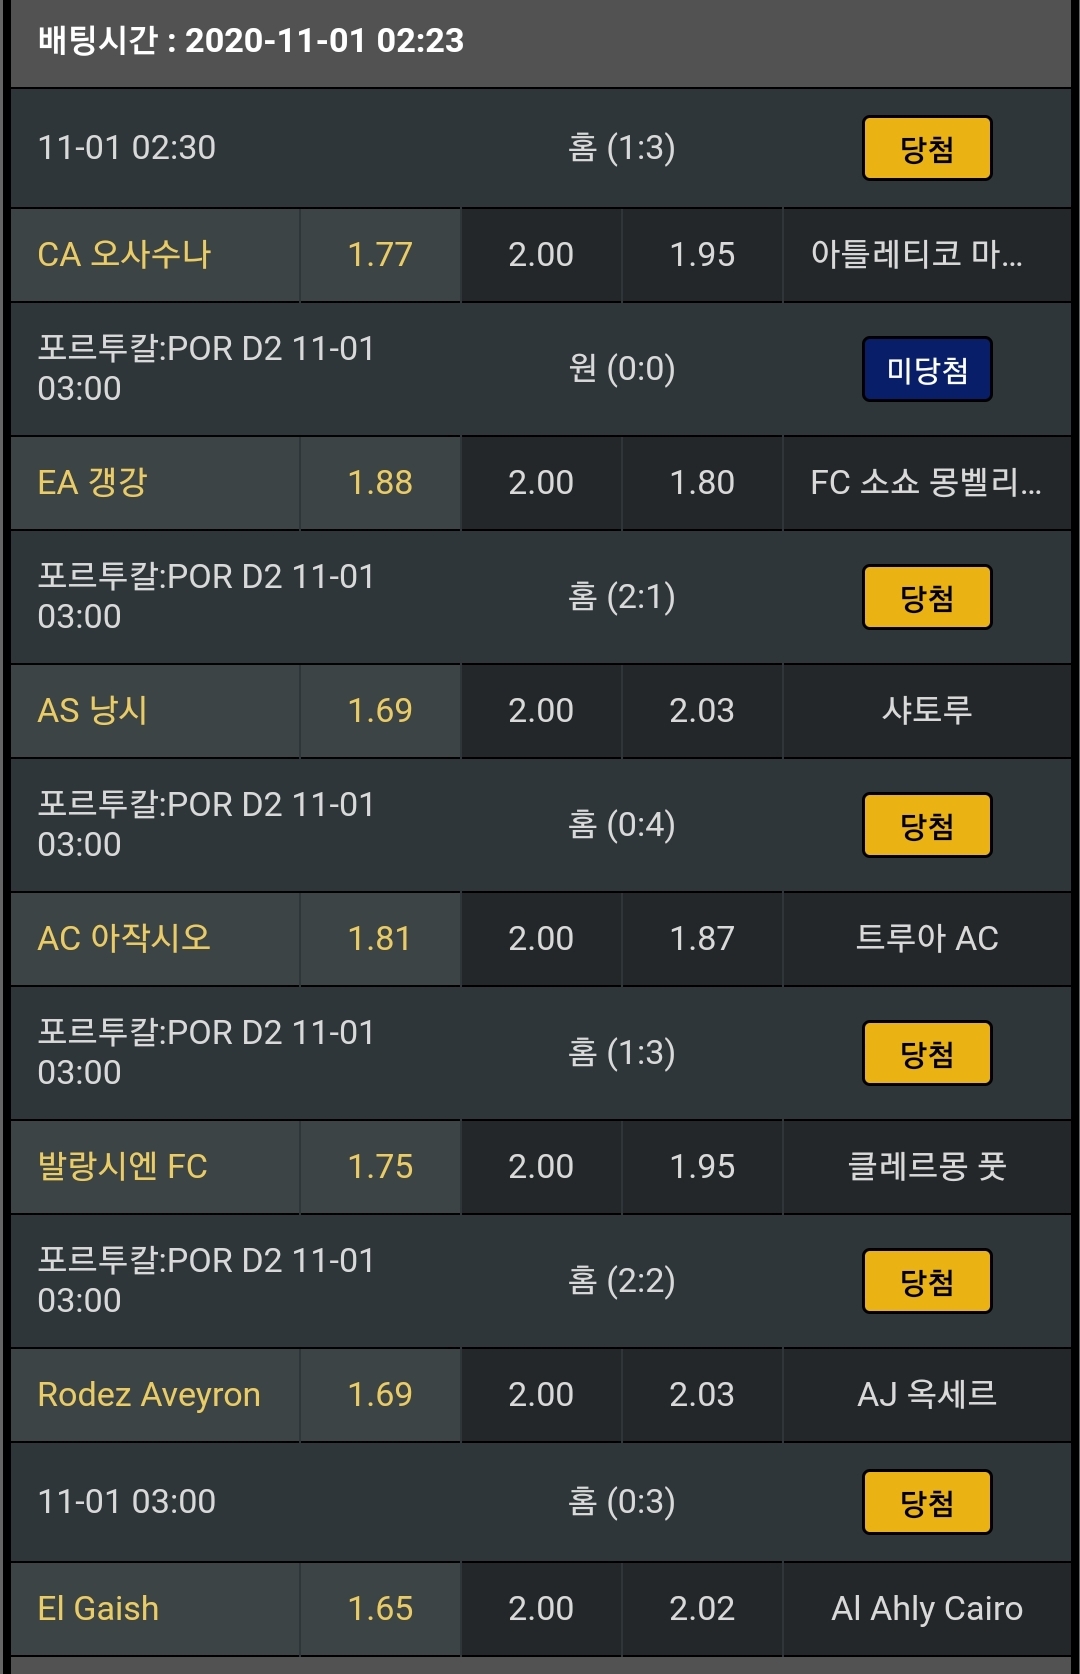Click the 당첨 badge beside 홈 (0:3)

coord(927,1503)
